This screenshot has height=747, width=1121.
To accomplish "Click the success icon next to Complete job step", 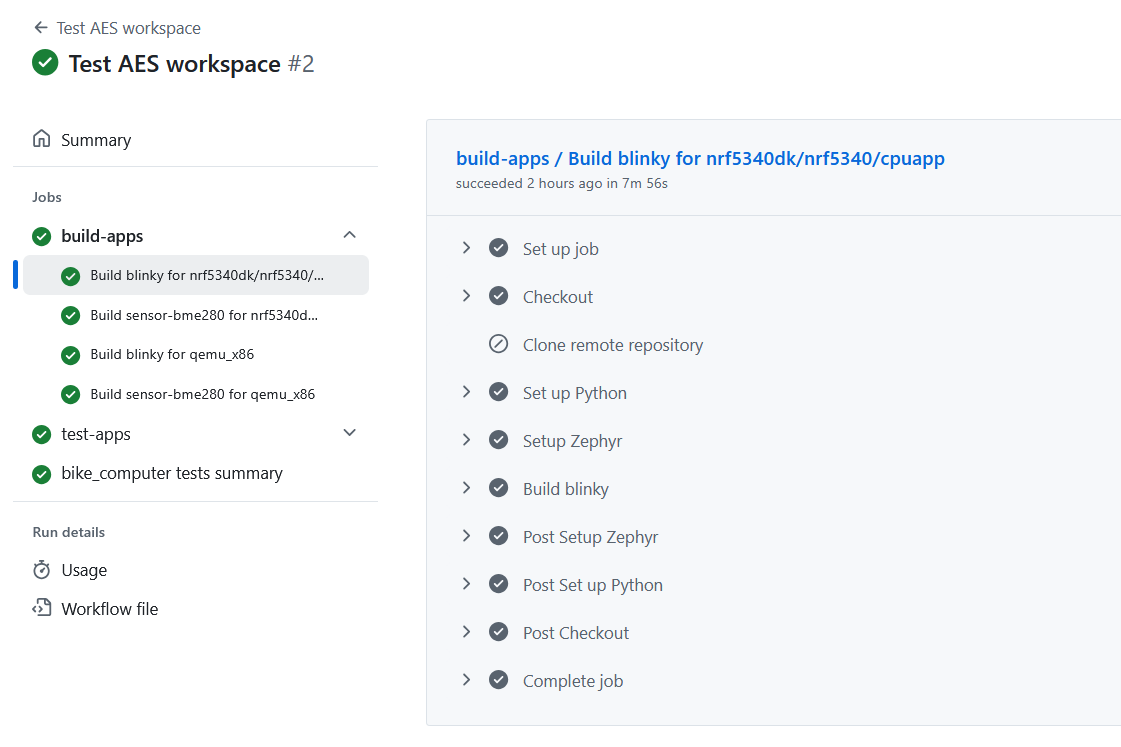I will [498, 679].
